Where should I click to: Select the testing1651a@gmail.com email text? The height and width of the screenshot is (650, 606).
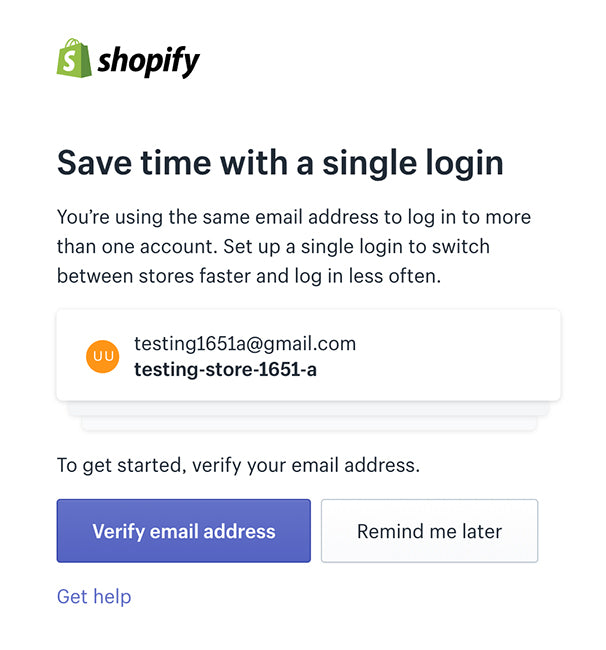[245, 344]
